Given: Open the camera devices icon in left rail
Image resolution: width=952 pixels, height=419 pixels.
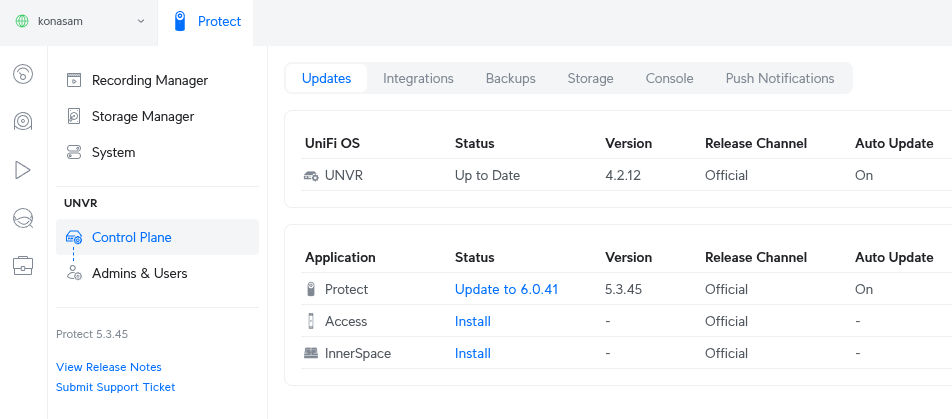Looking at the screenshot, I should (23, 121).
